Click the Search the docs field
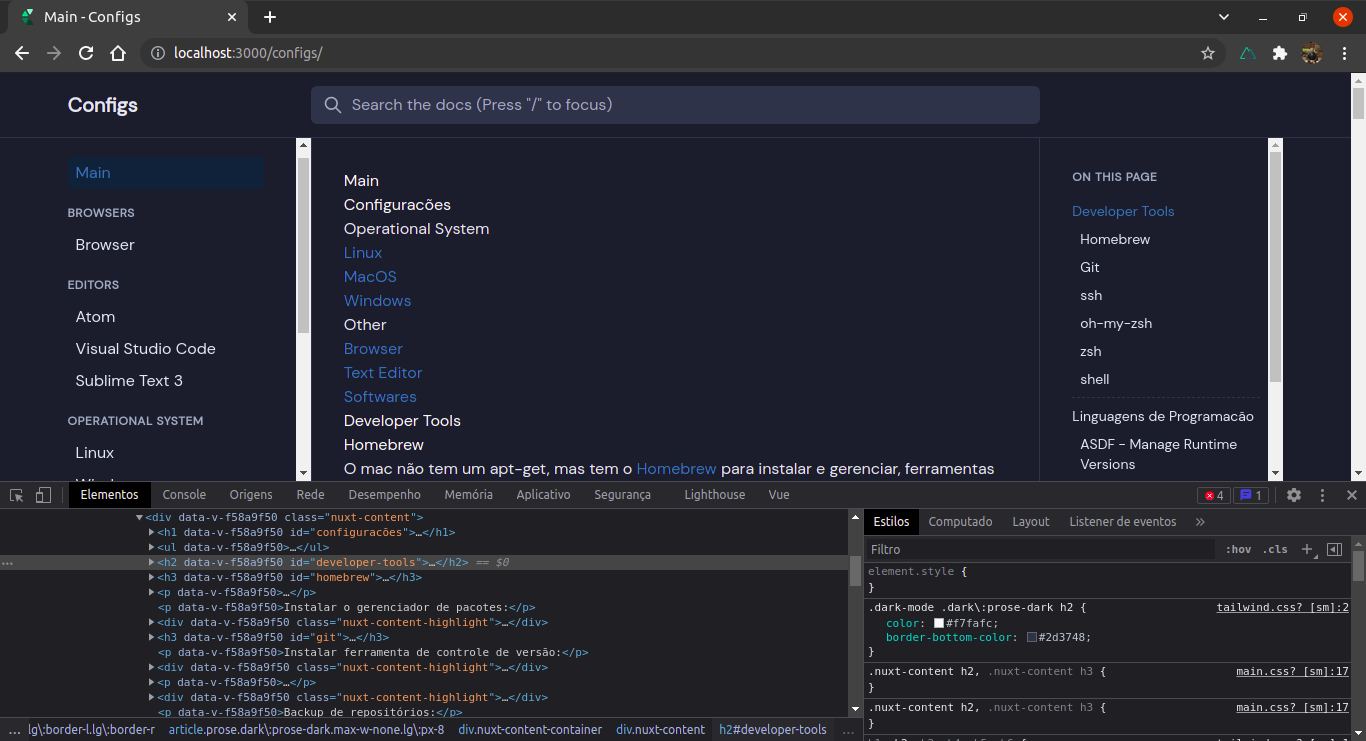 pyautogui.click(x=675, y=104)
